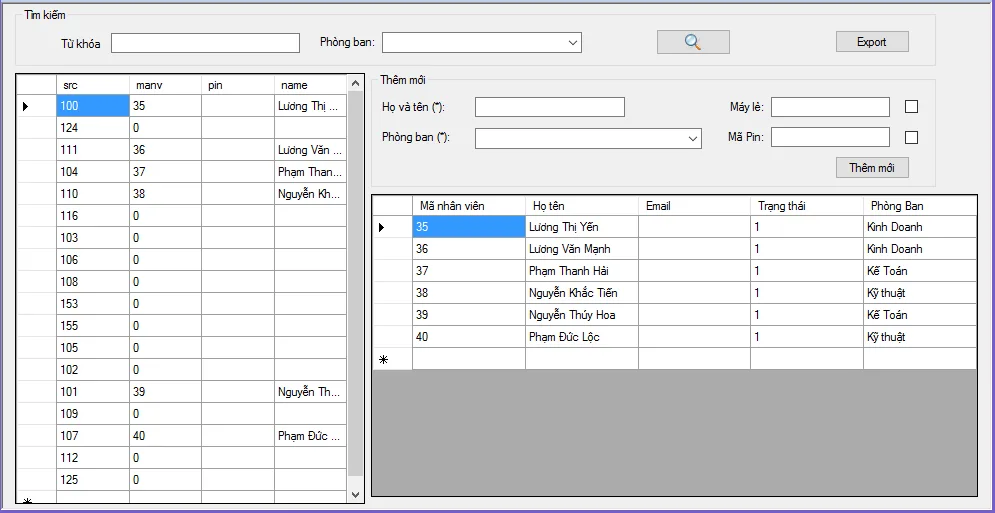
Task: Expand the Phòng ban (*) dropdown in Thêm mới
Action: click(693, 139)
